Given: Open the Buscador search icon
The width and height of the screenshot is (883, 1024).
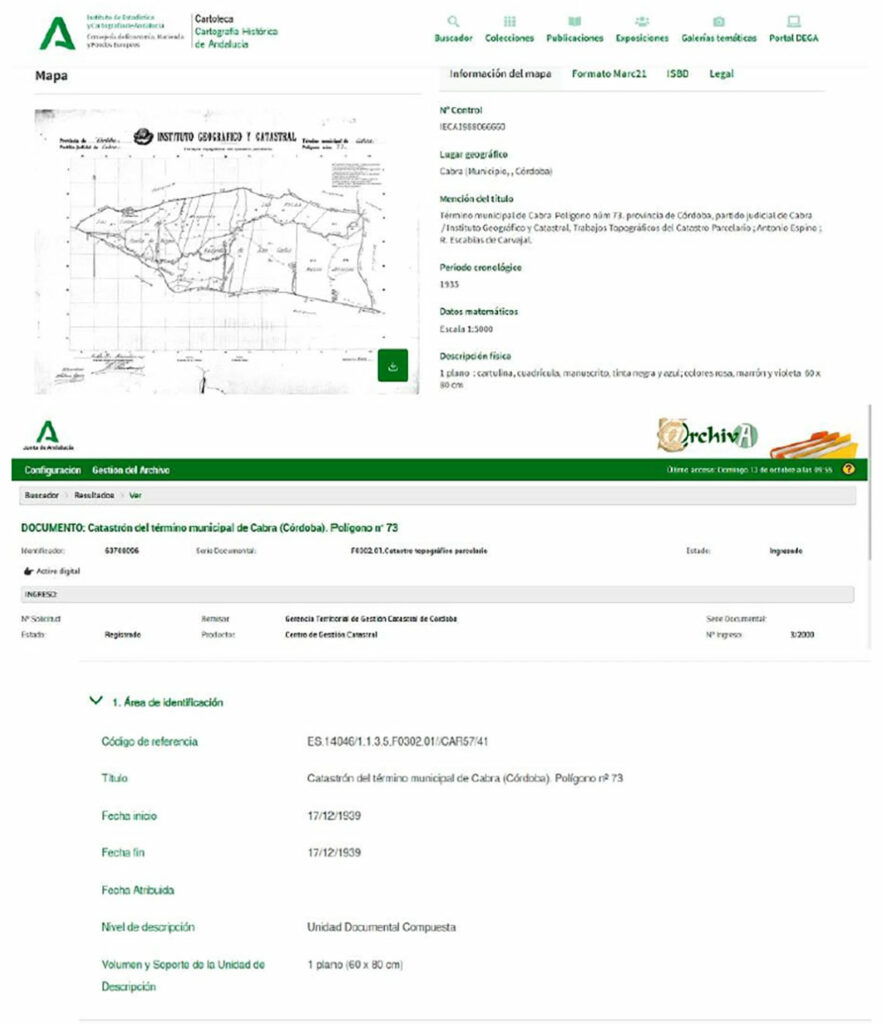Looking at the screenshot, I should point(453,22).
